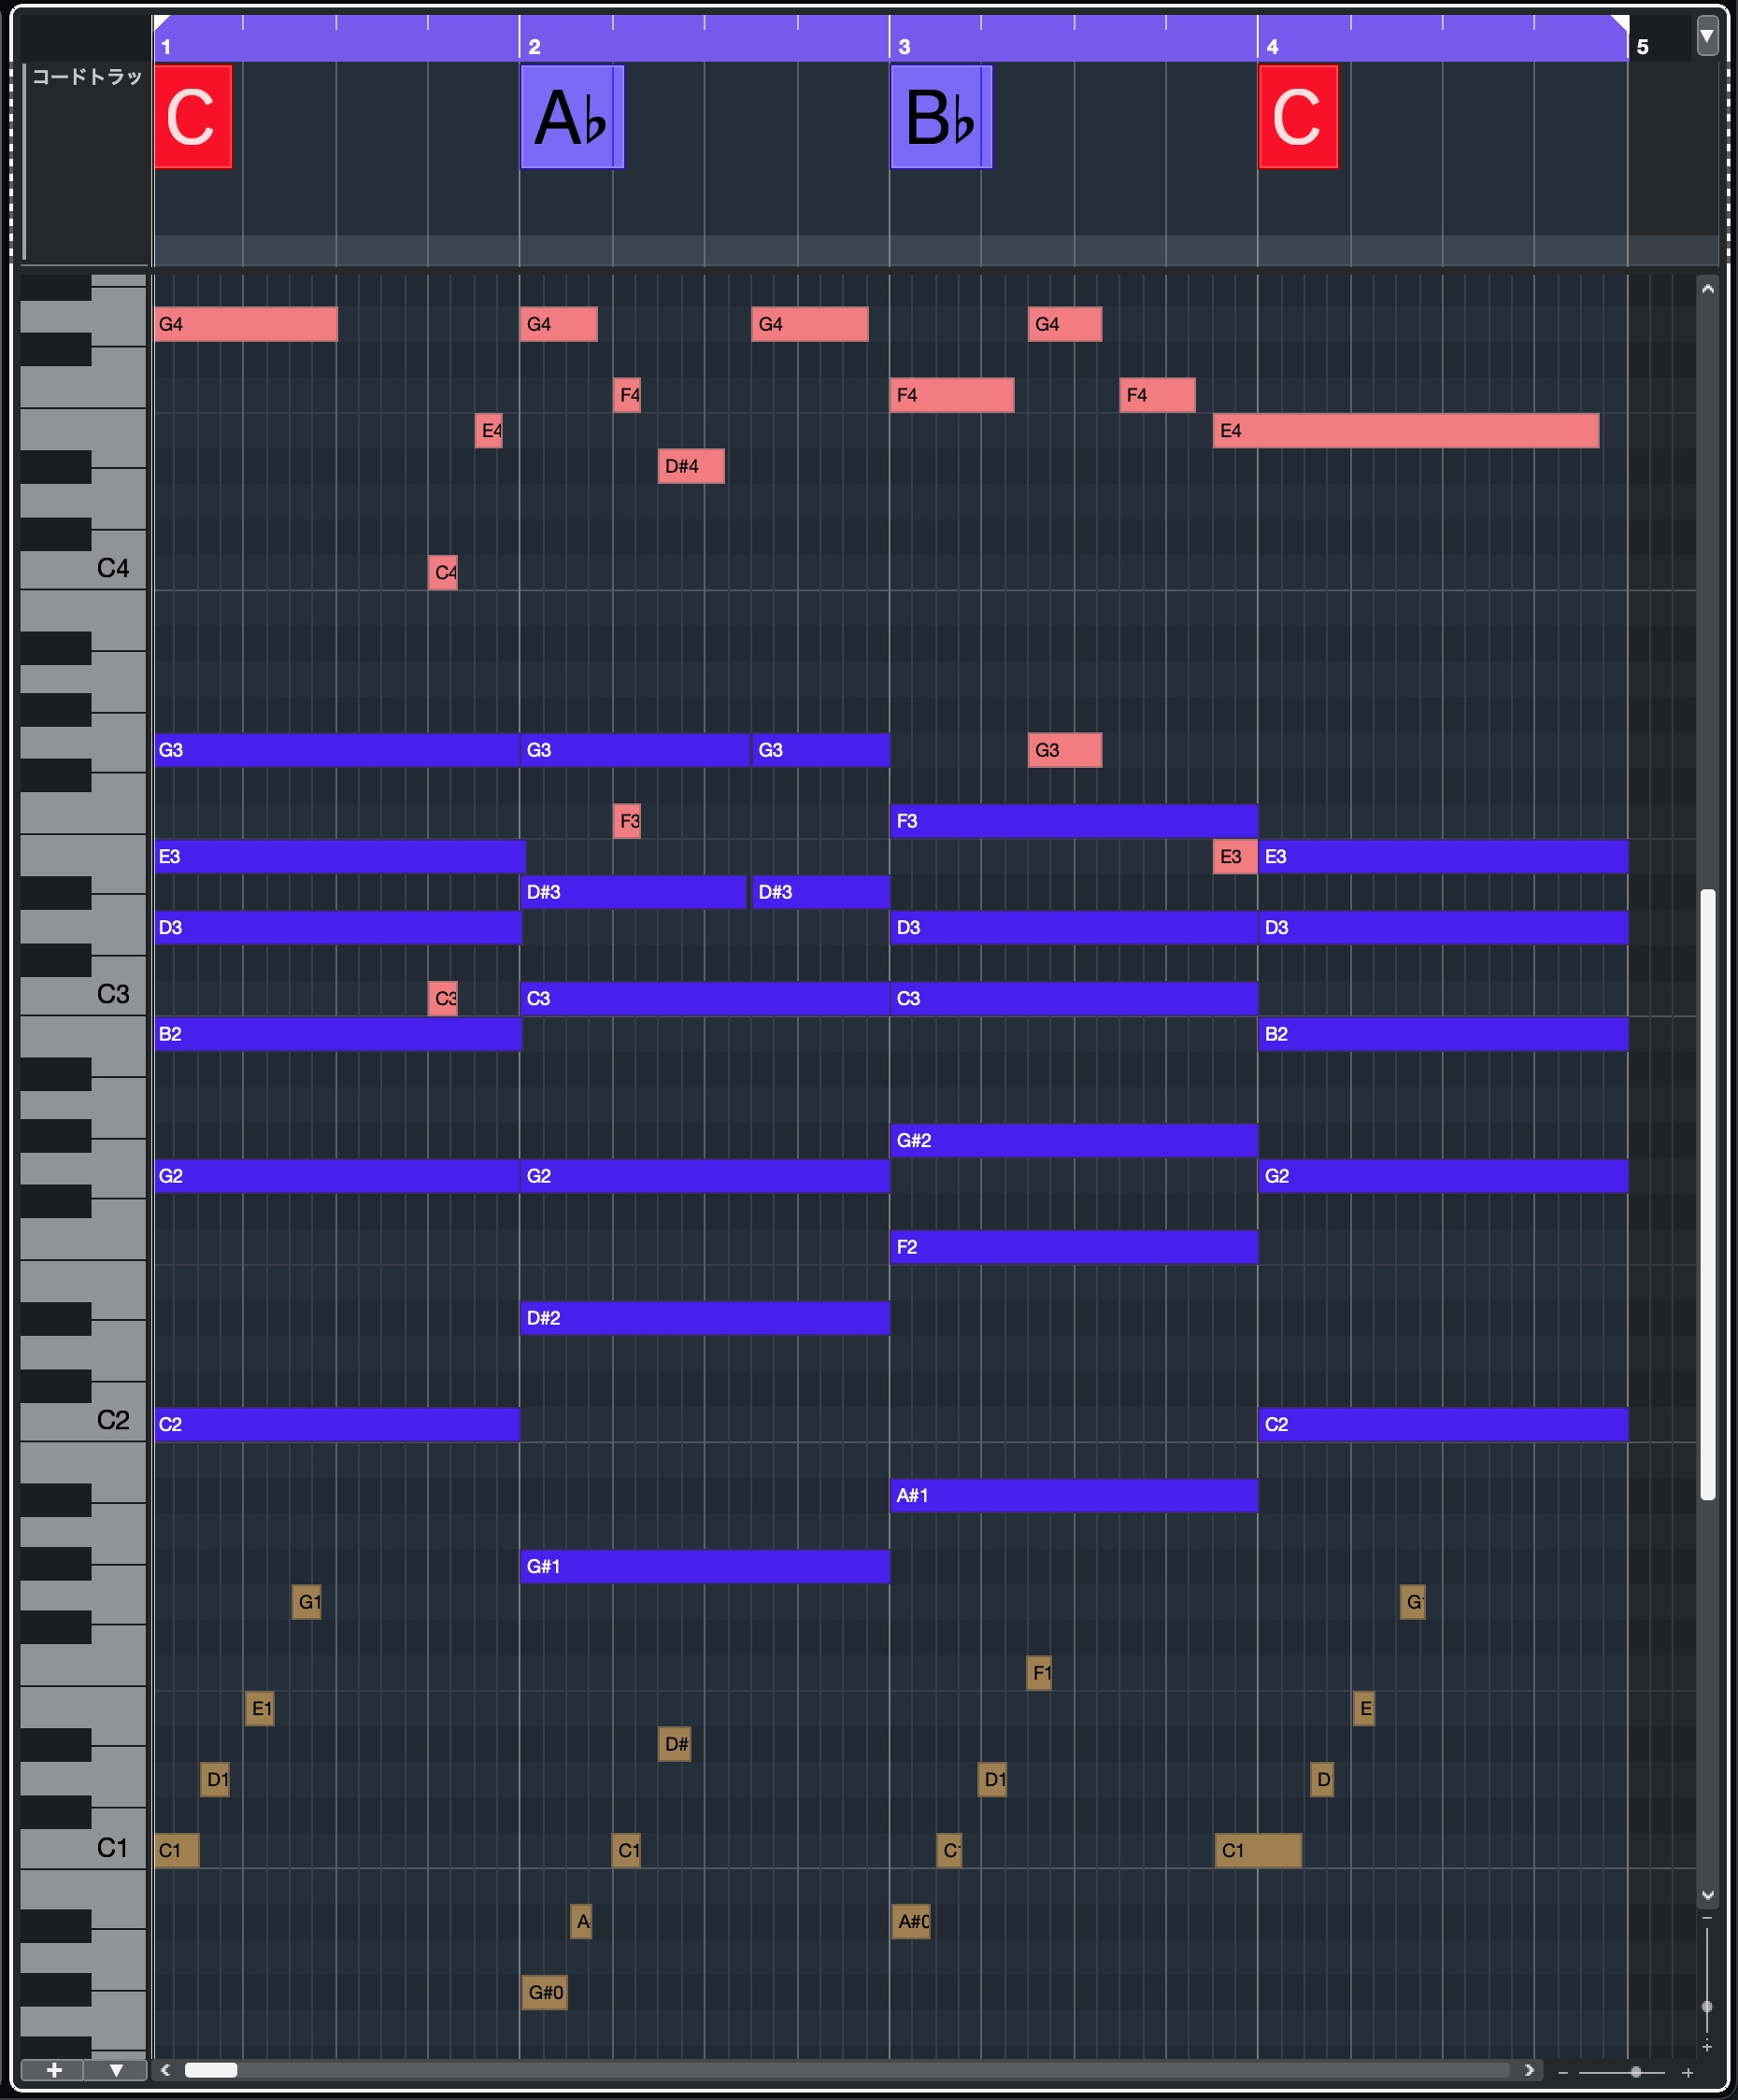Select the F1 bass note
Viewport: 1738px width, 2100px height.
pos(1039,1673)
